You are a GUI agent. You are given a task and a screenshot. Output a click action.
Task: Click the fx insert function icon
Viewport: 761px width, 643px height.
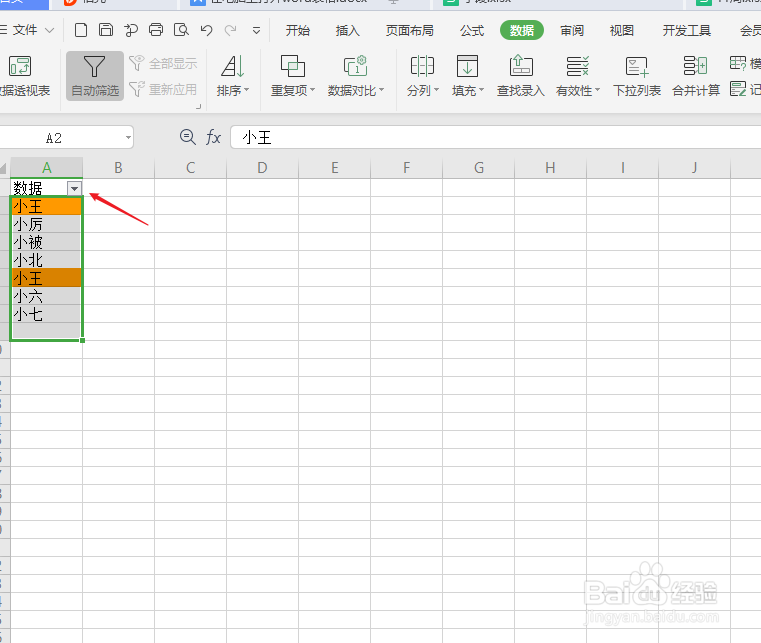click(x=214, y=137)
